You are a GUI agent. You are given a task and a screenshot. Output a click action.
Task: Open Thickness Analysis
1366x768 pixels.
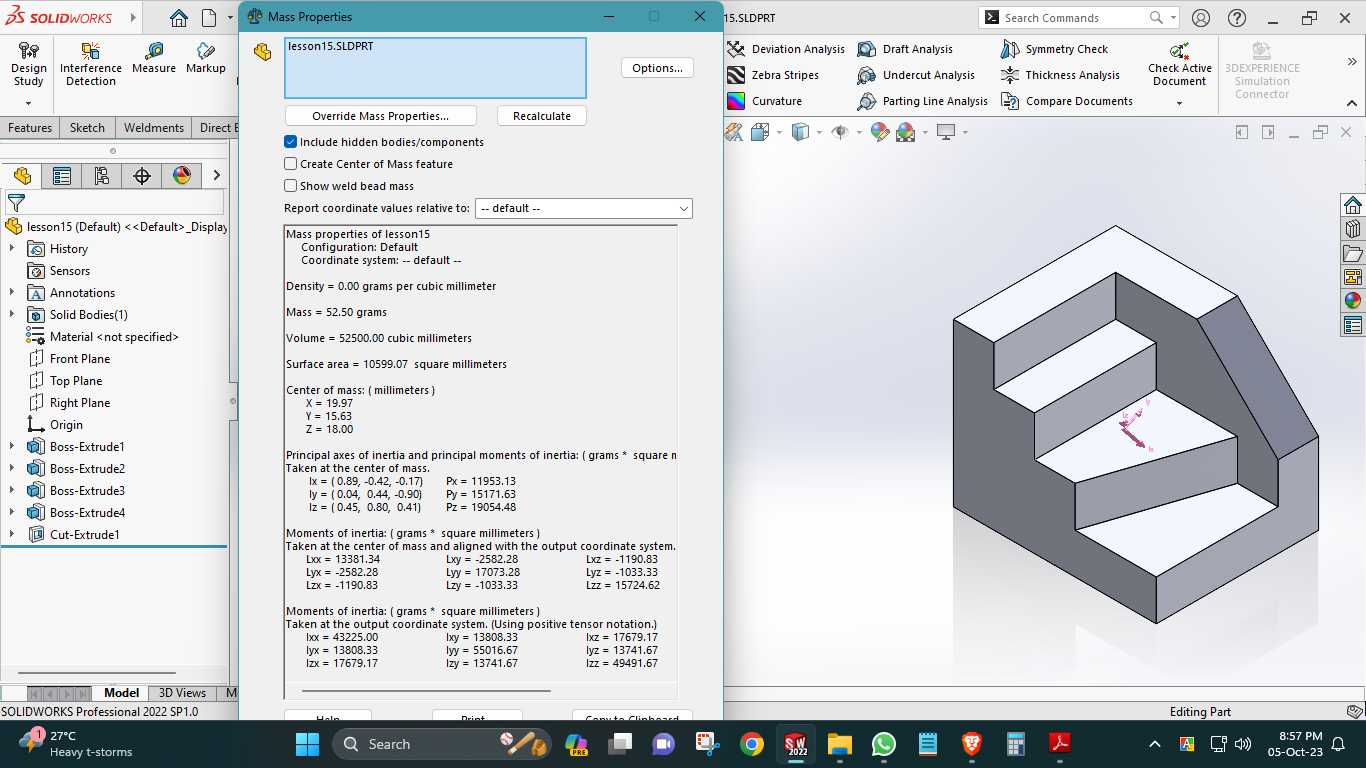coord(1060,75)
